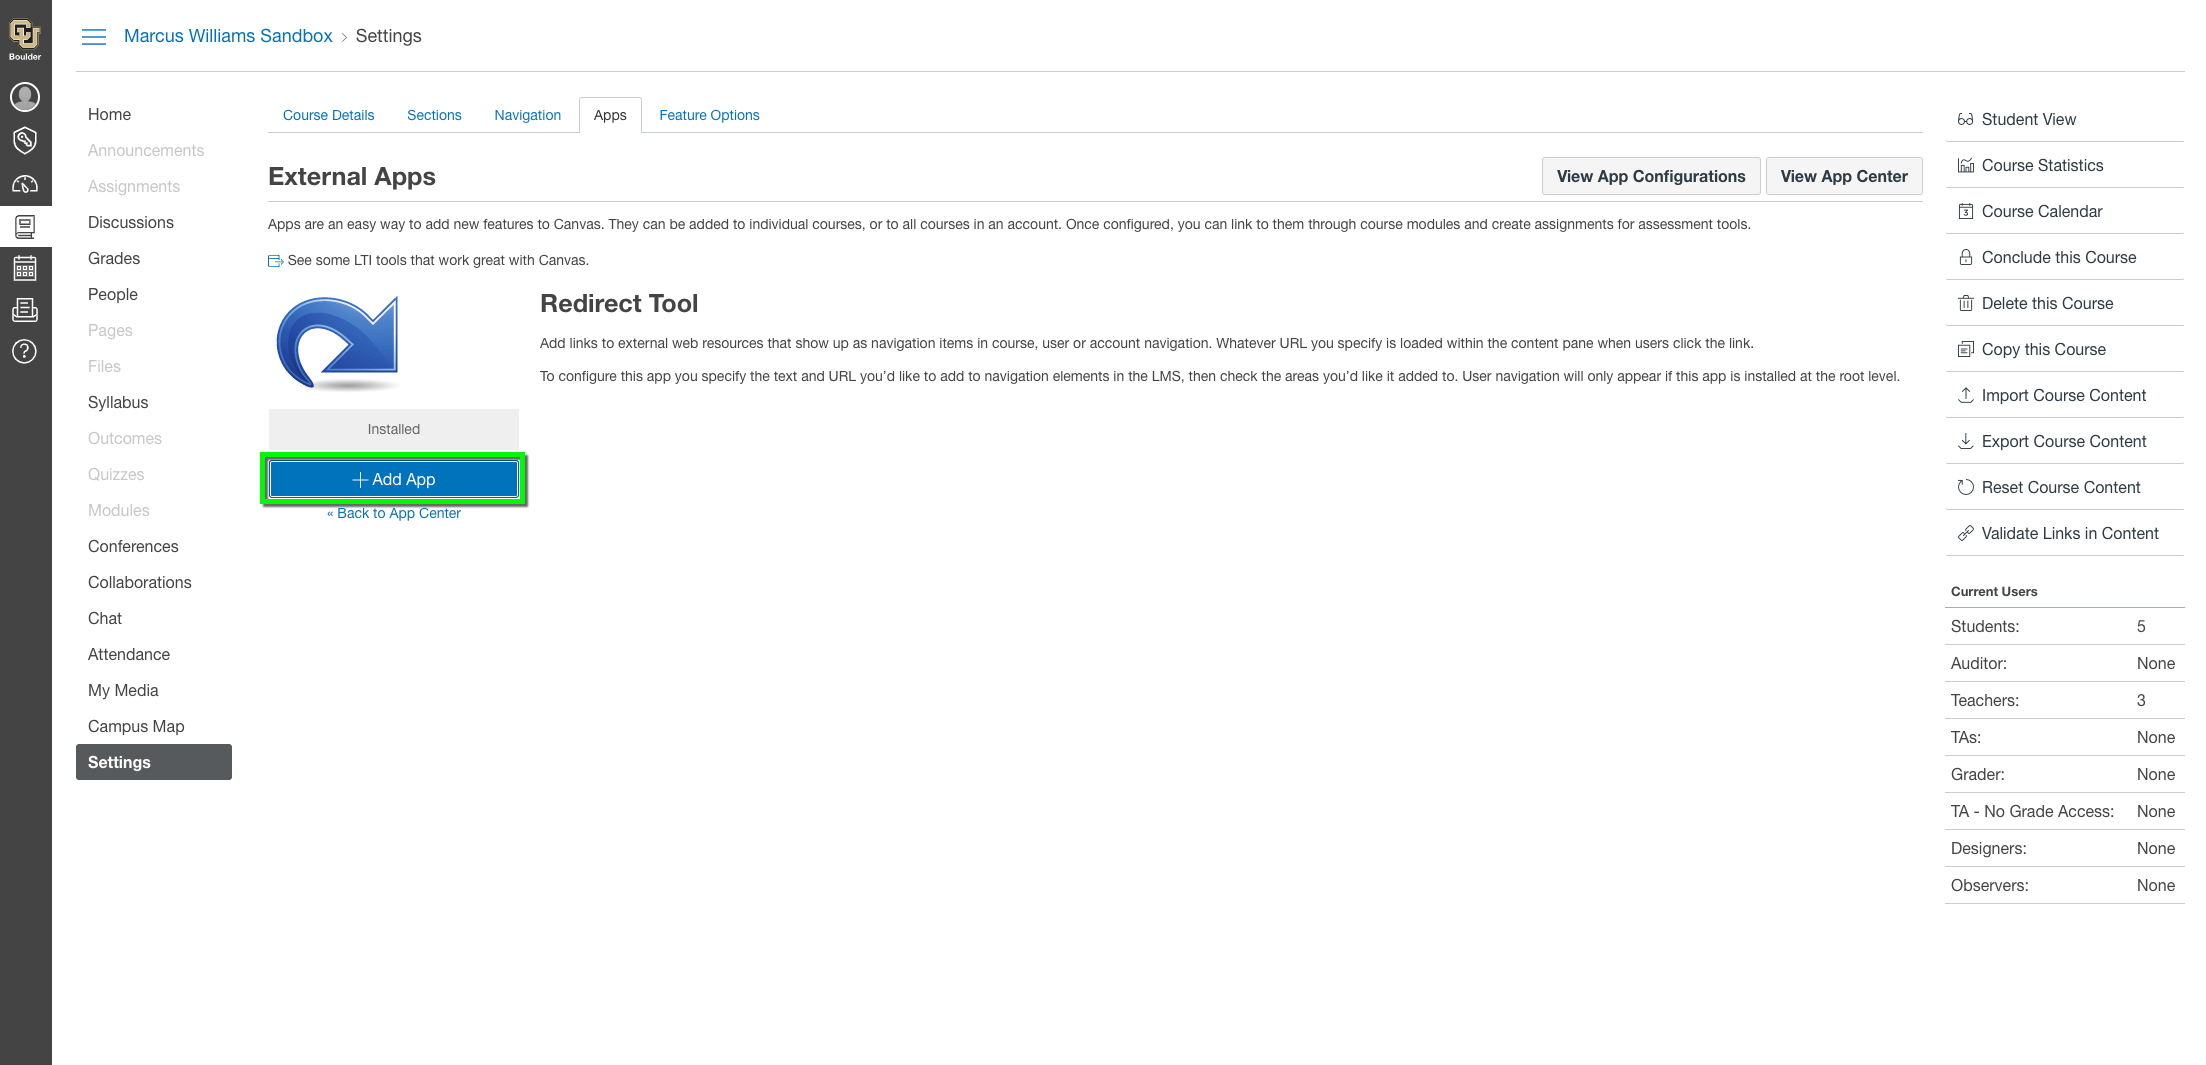Open the Calendar icon in global navigation
Viewport: 2206px width, 1065px height.
coord(25,267)
